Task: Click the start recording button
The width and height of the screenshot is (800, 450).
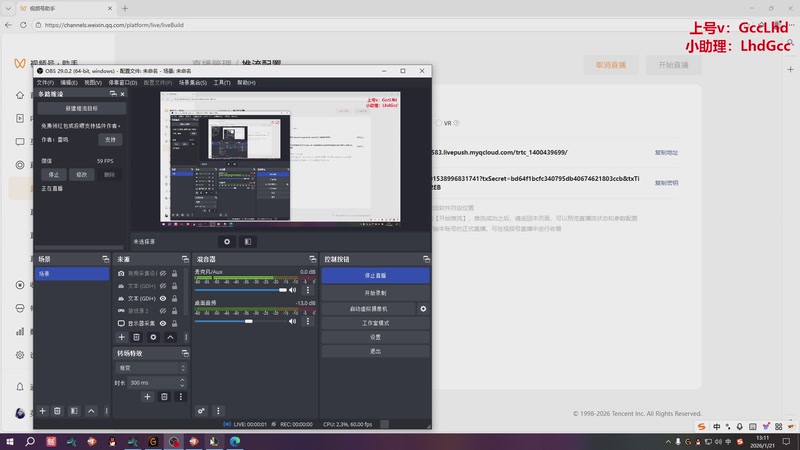Action: tap(376, 293)
